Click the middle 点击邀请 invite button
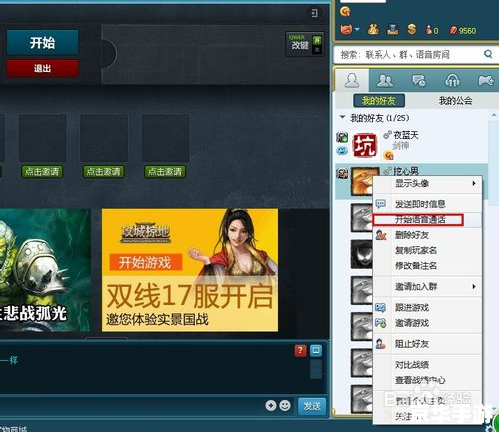 [x=103, y=172]
